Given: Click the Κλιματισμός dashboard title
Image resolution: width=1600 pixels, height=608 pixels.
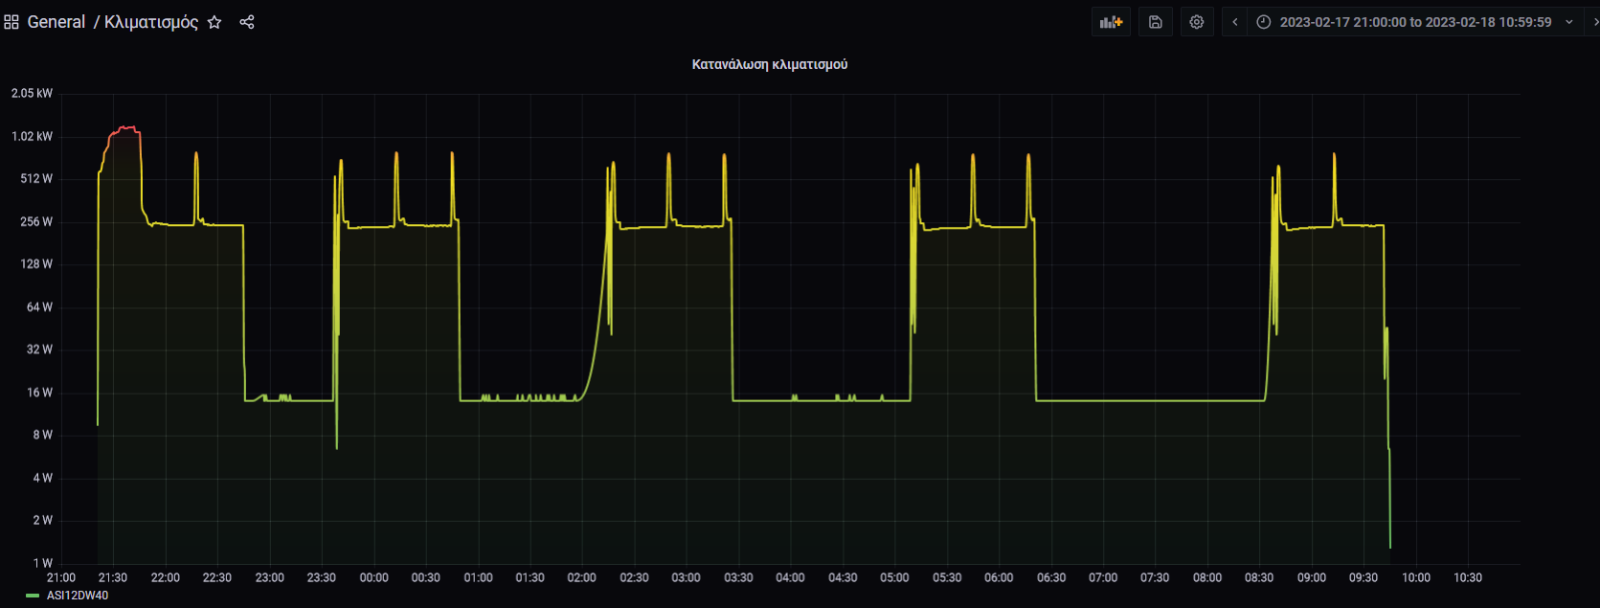Looking at the screenshot, I should pyautogui.click(x=151, y=22).
